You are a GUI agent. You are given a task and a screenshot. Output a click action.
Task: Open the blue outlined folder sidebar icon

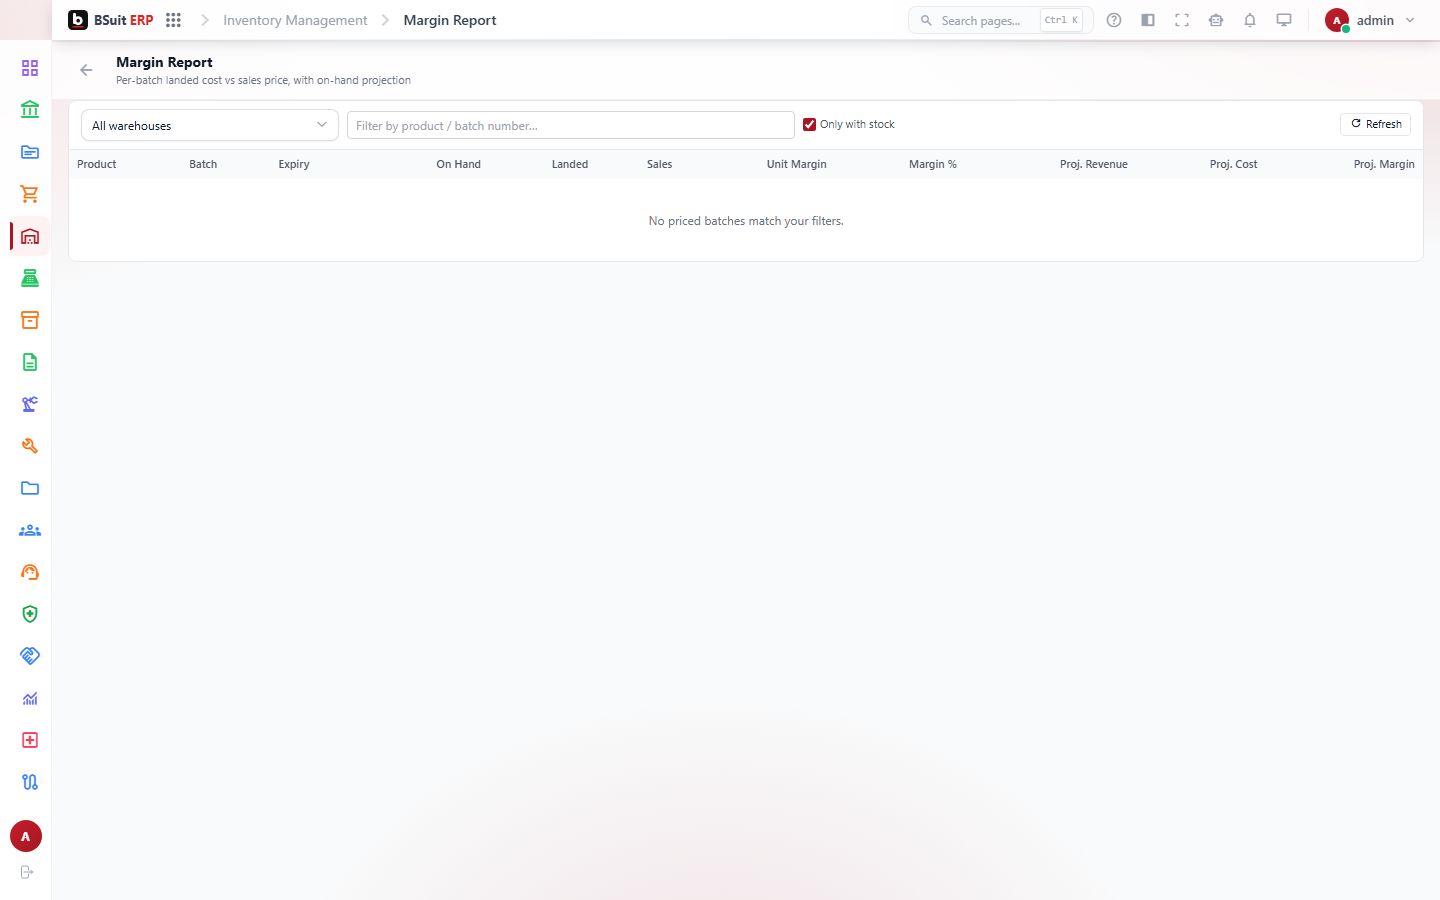tap(30, 488)
